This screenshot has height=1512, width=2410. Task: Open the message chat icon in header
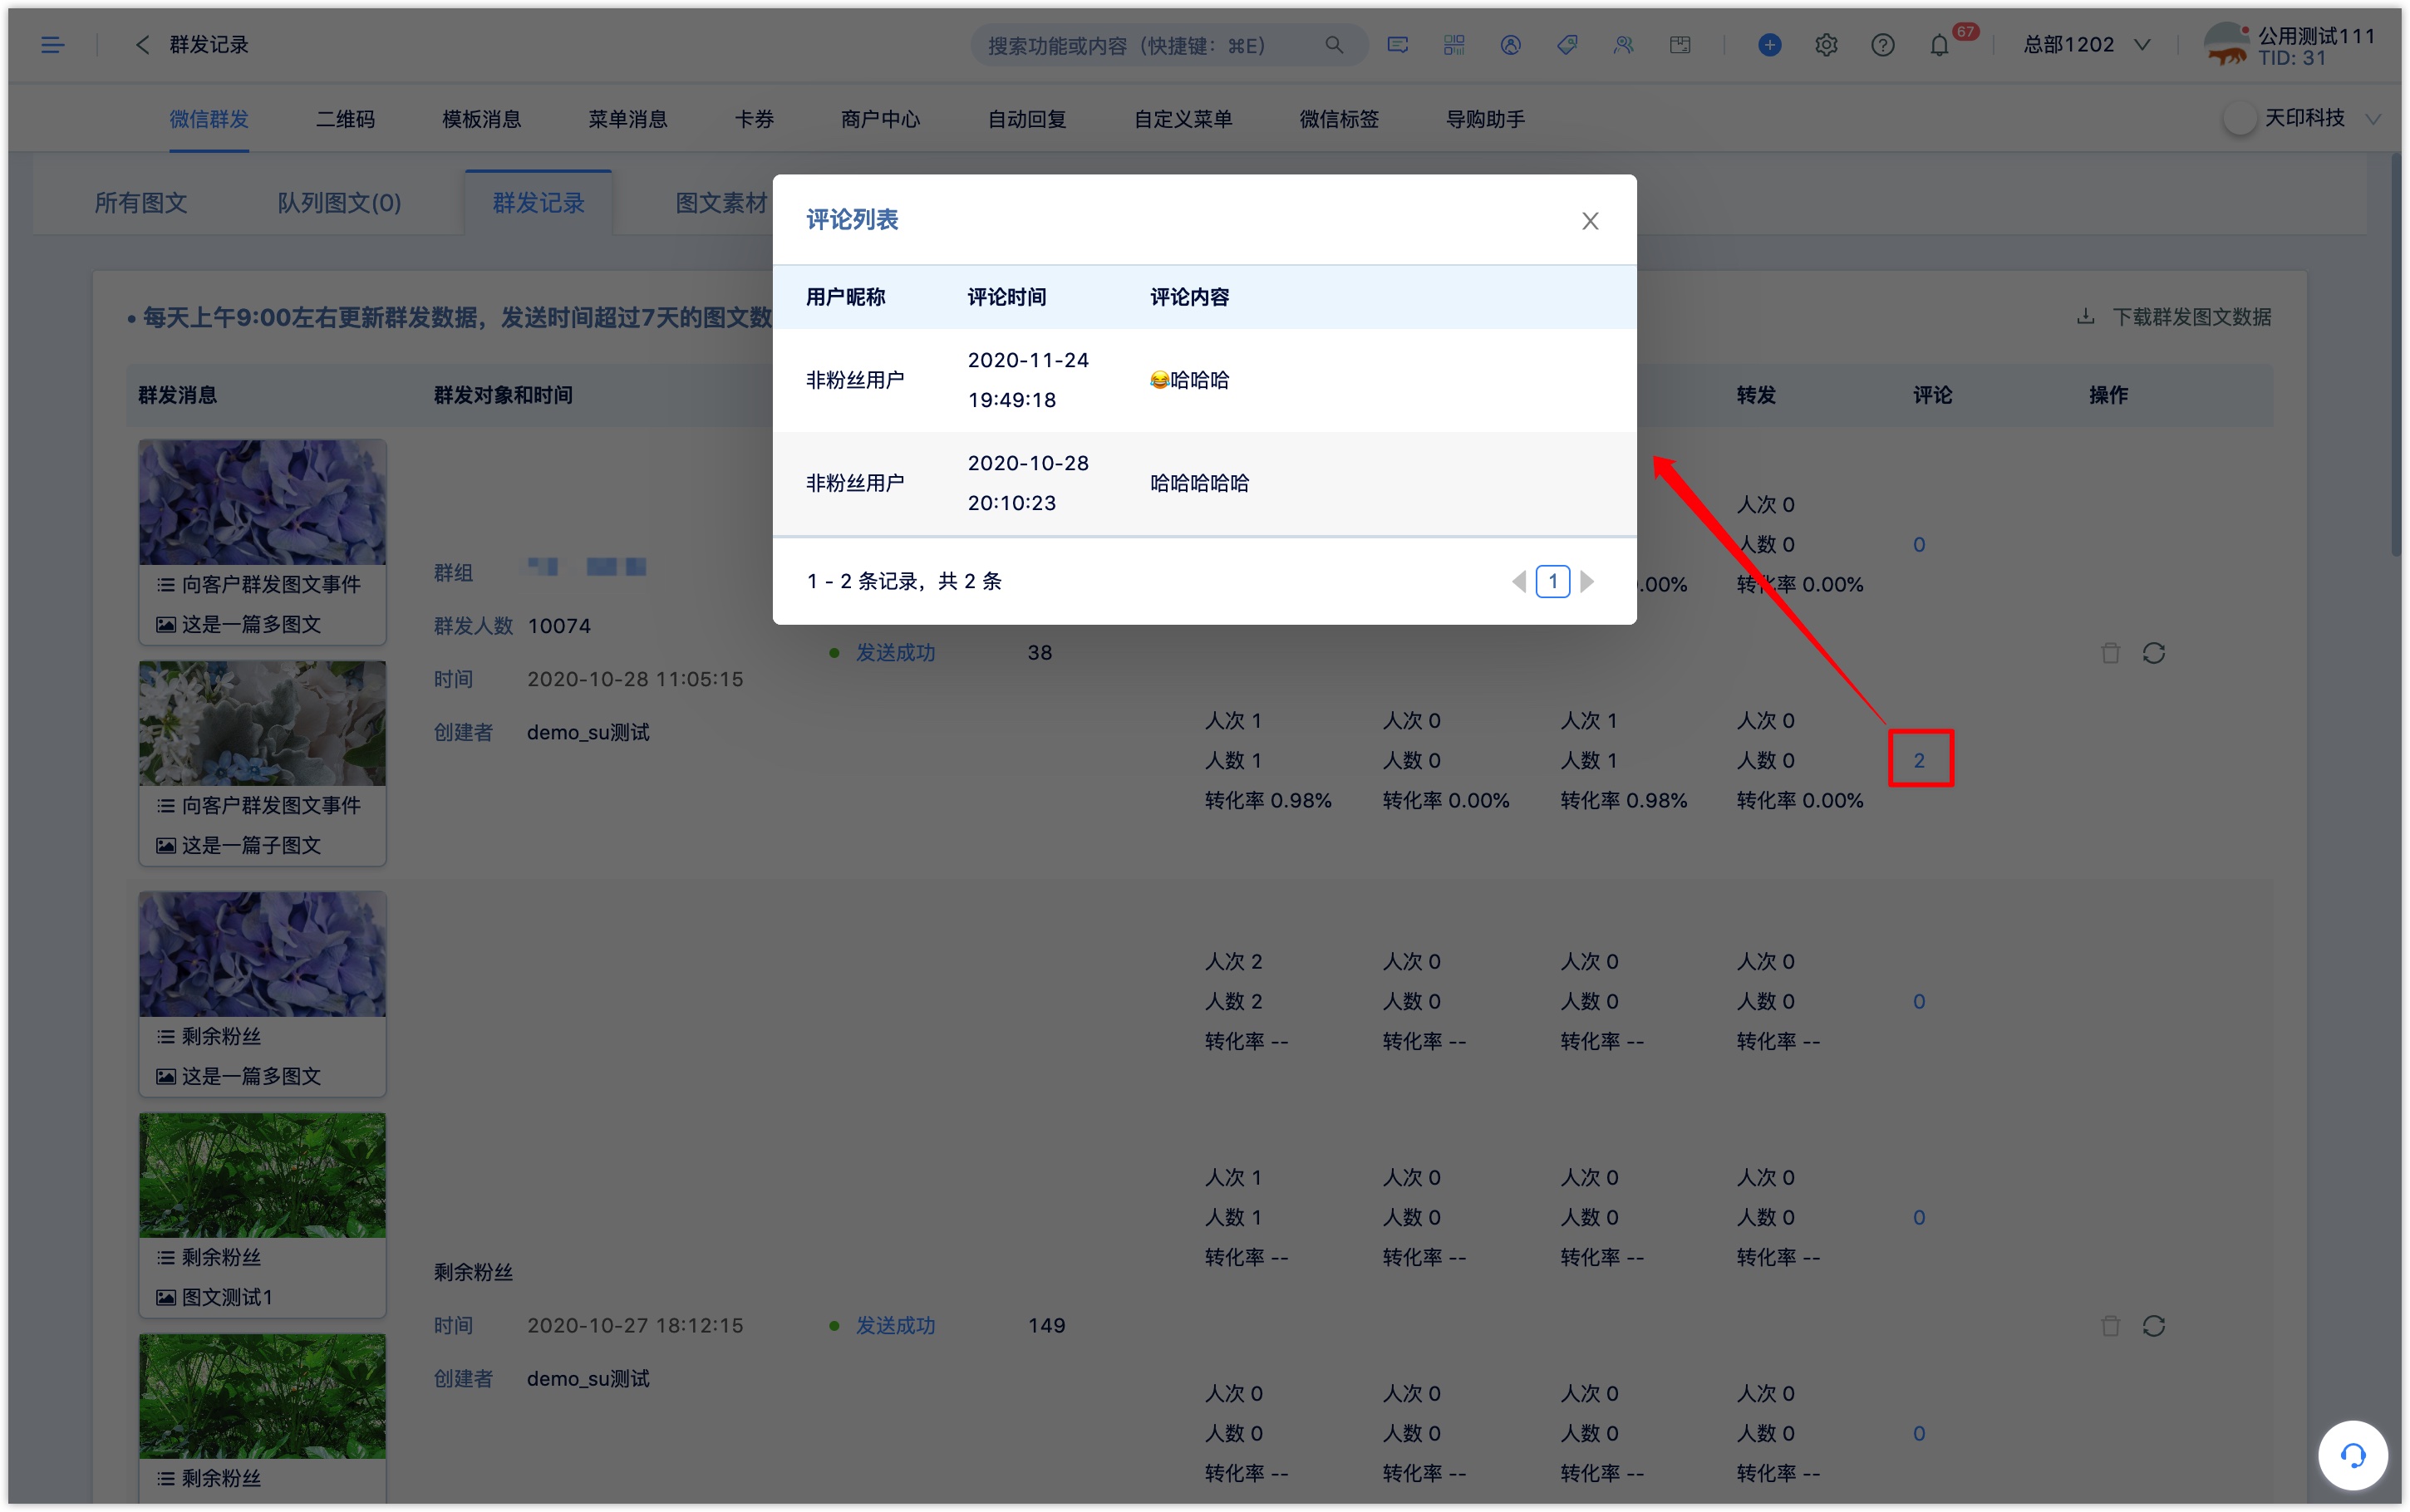(x=1398, y=45)
